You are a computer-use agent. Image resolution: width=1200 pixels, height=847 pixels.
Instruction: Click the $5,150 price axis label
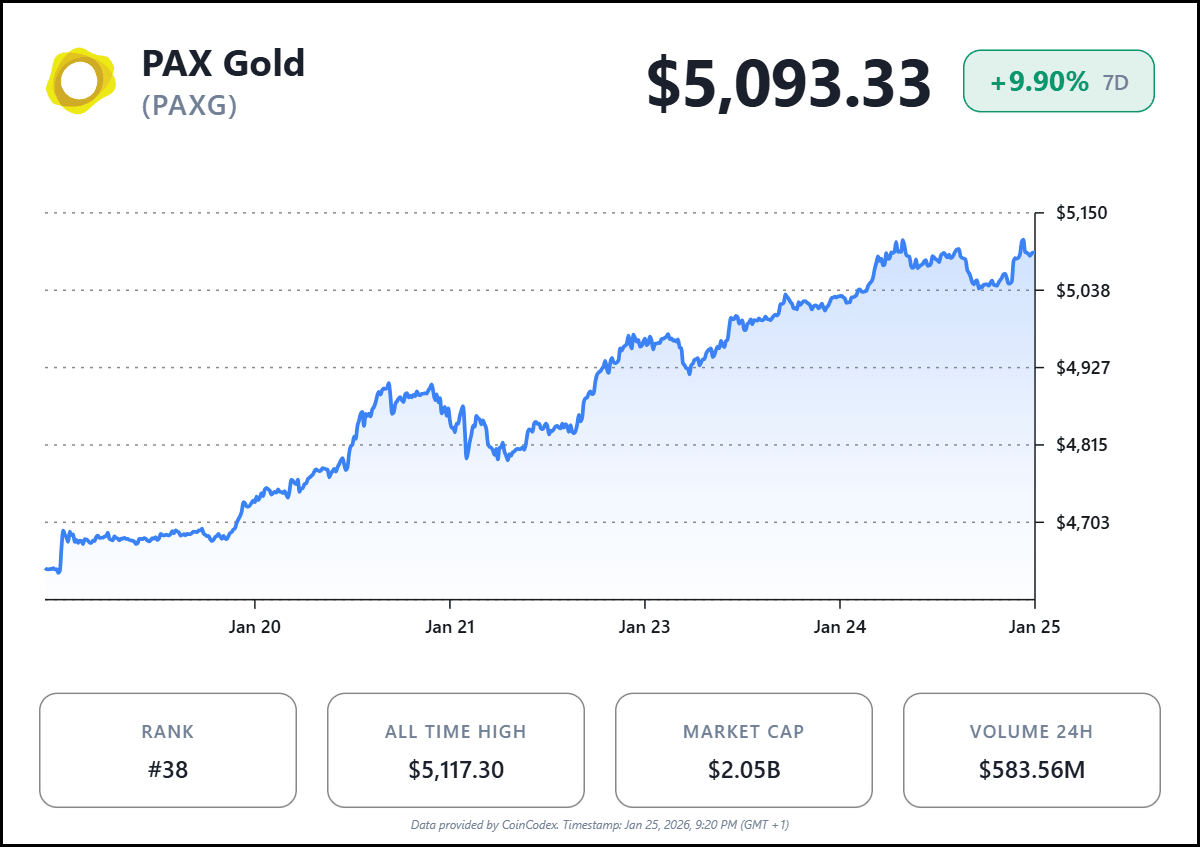pyautogui.click(x=1081, y=213)
